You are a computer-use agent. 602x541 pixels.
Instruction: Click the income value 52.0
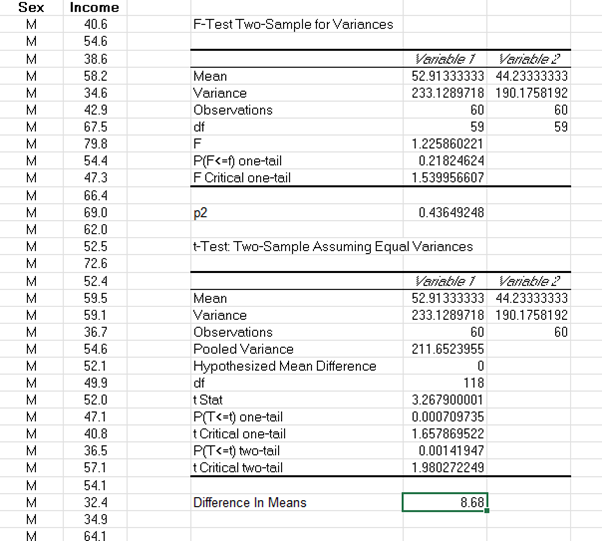click(95, 399)
